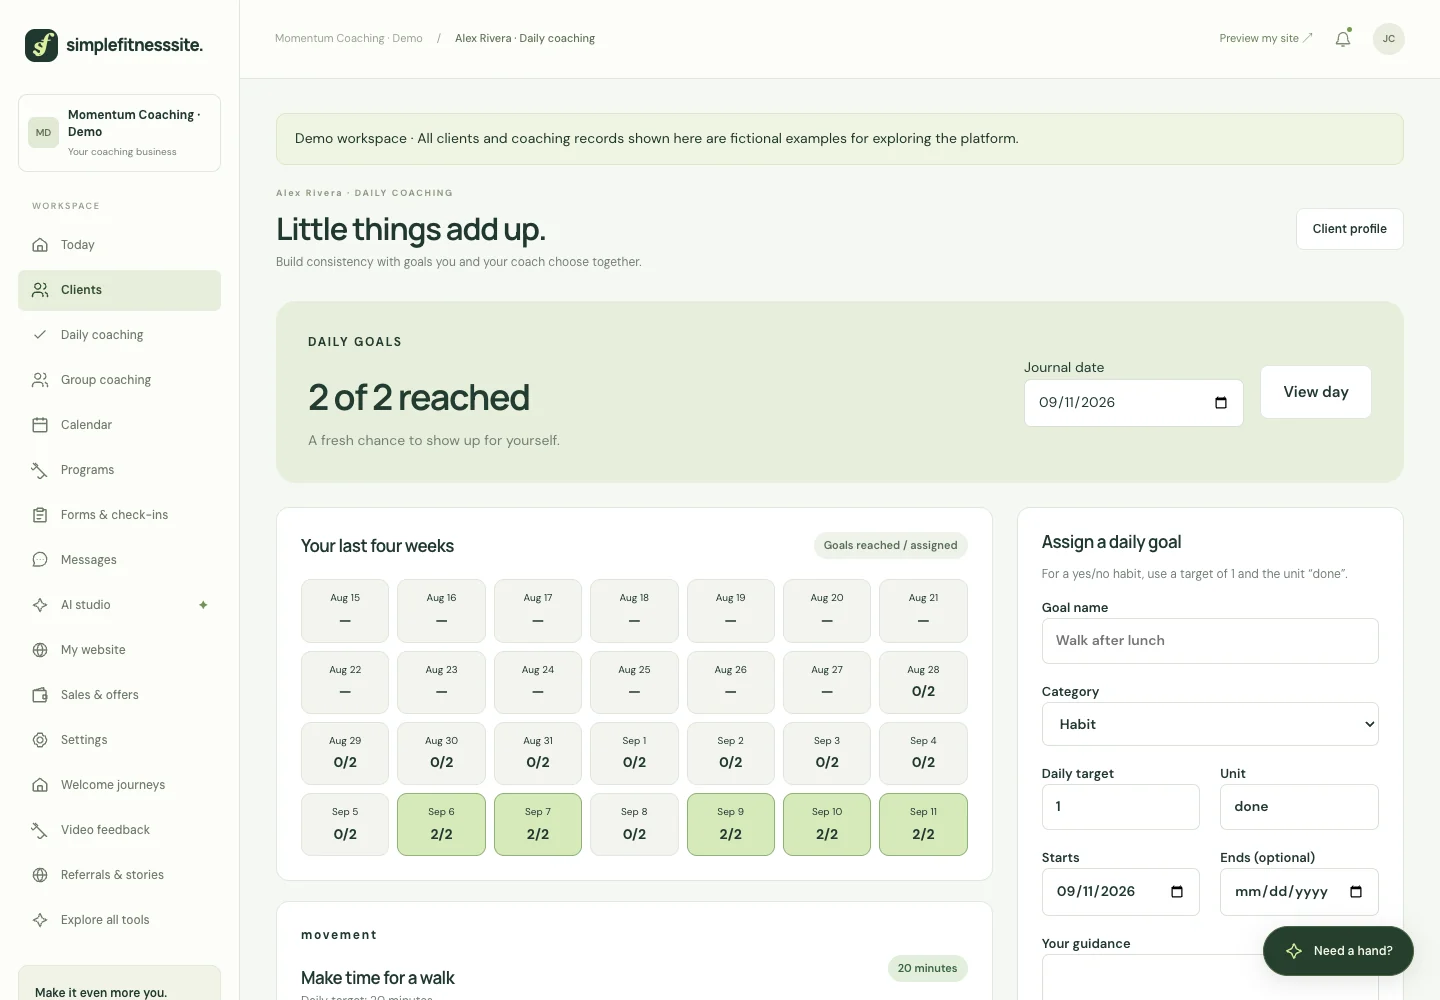Open the Journal date calendar picker icon
This screenshot has width=1440, height=1000.
[1221, 403]
